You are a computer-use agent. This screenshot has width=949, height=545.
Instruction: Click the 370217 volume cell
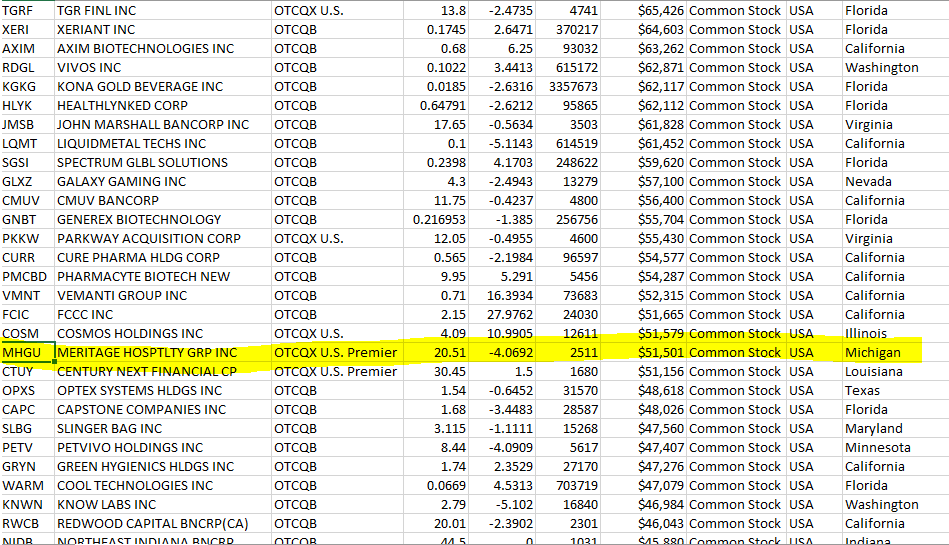click(x=568, y=30)
